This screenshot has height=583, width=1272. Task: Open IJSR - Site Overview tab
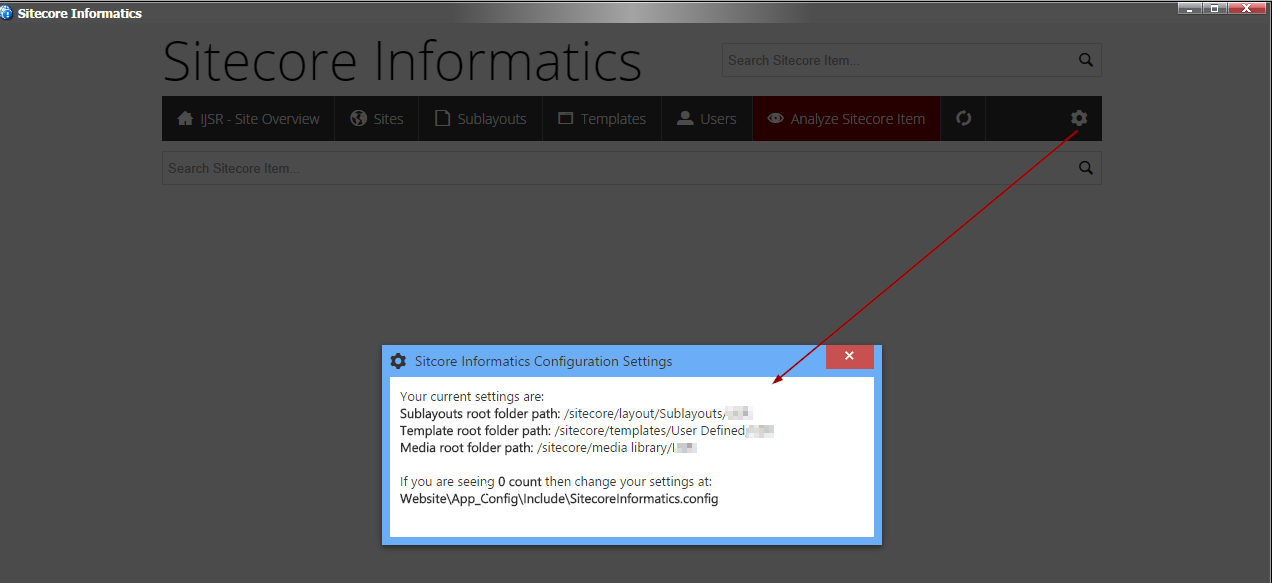pos(248,118)
